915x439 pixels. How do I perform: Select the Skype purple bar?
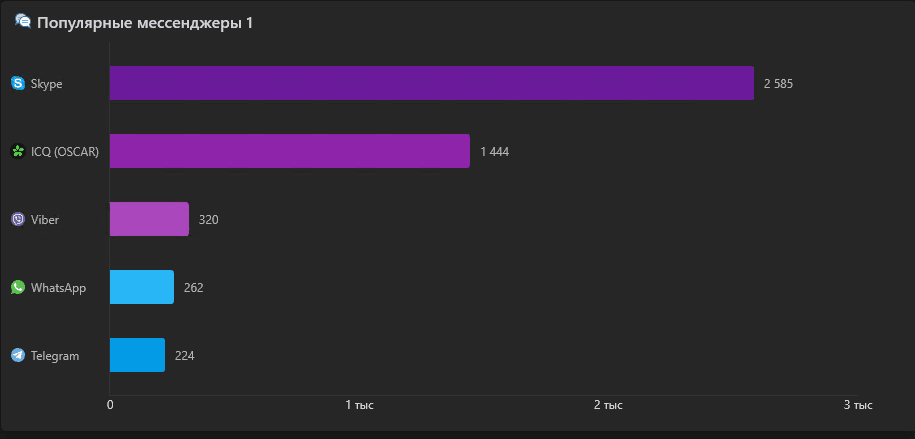tap(432, 83)
